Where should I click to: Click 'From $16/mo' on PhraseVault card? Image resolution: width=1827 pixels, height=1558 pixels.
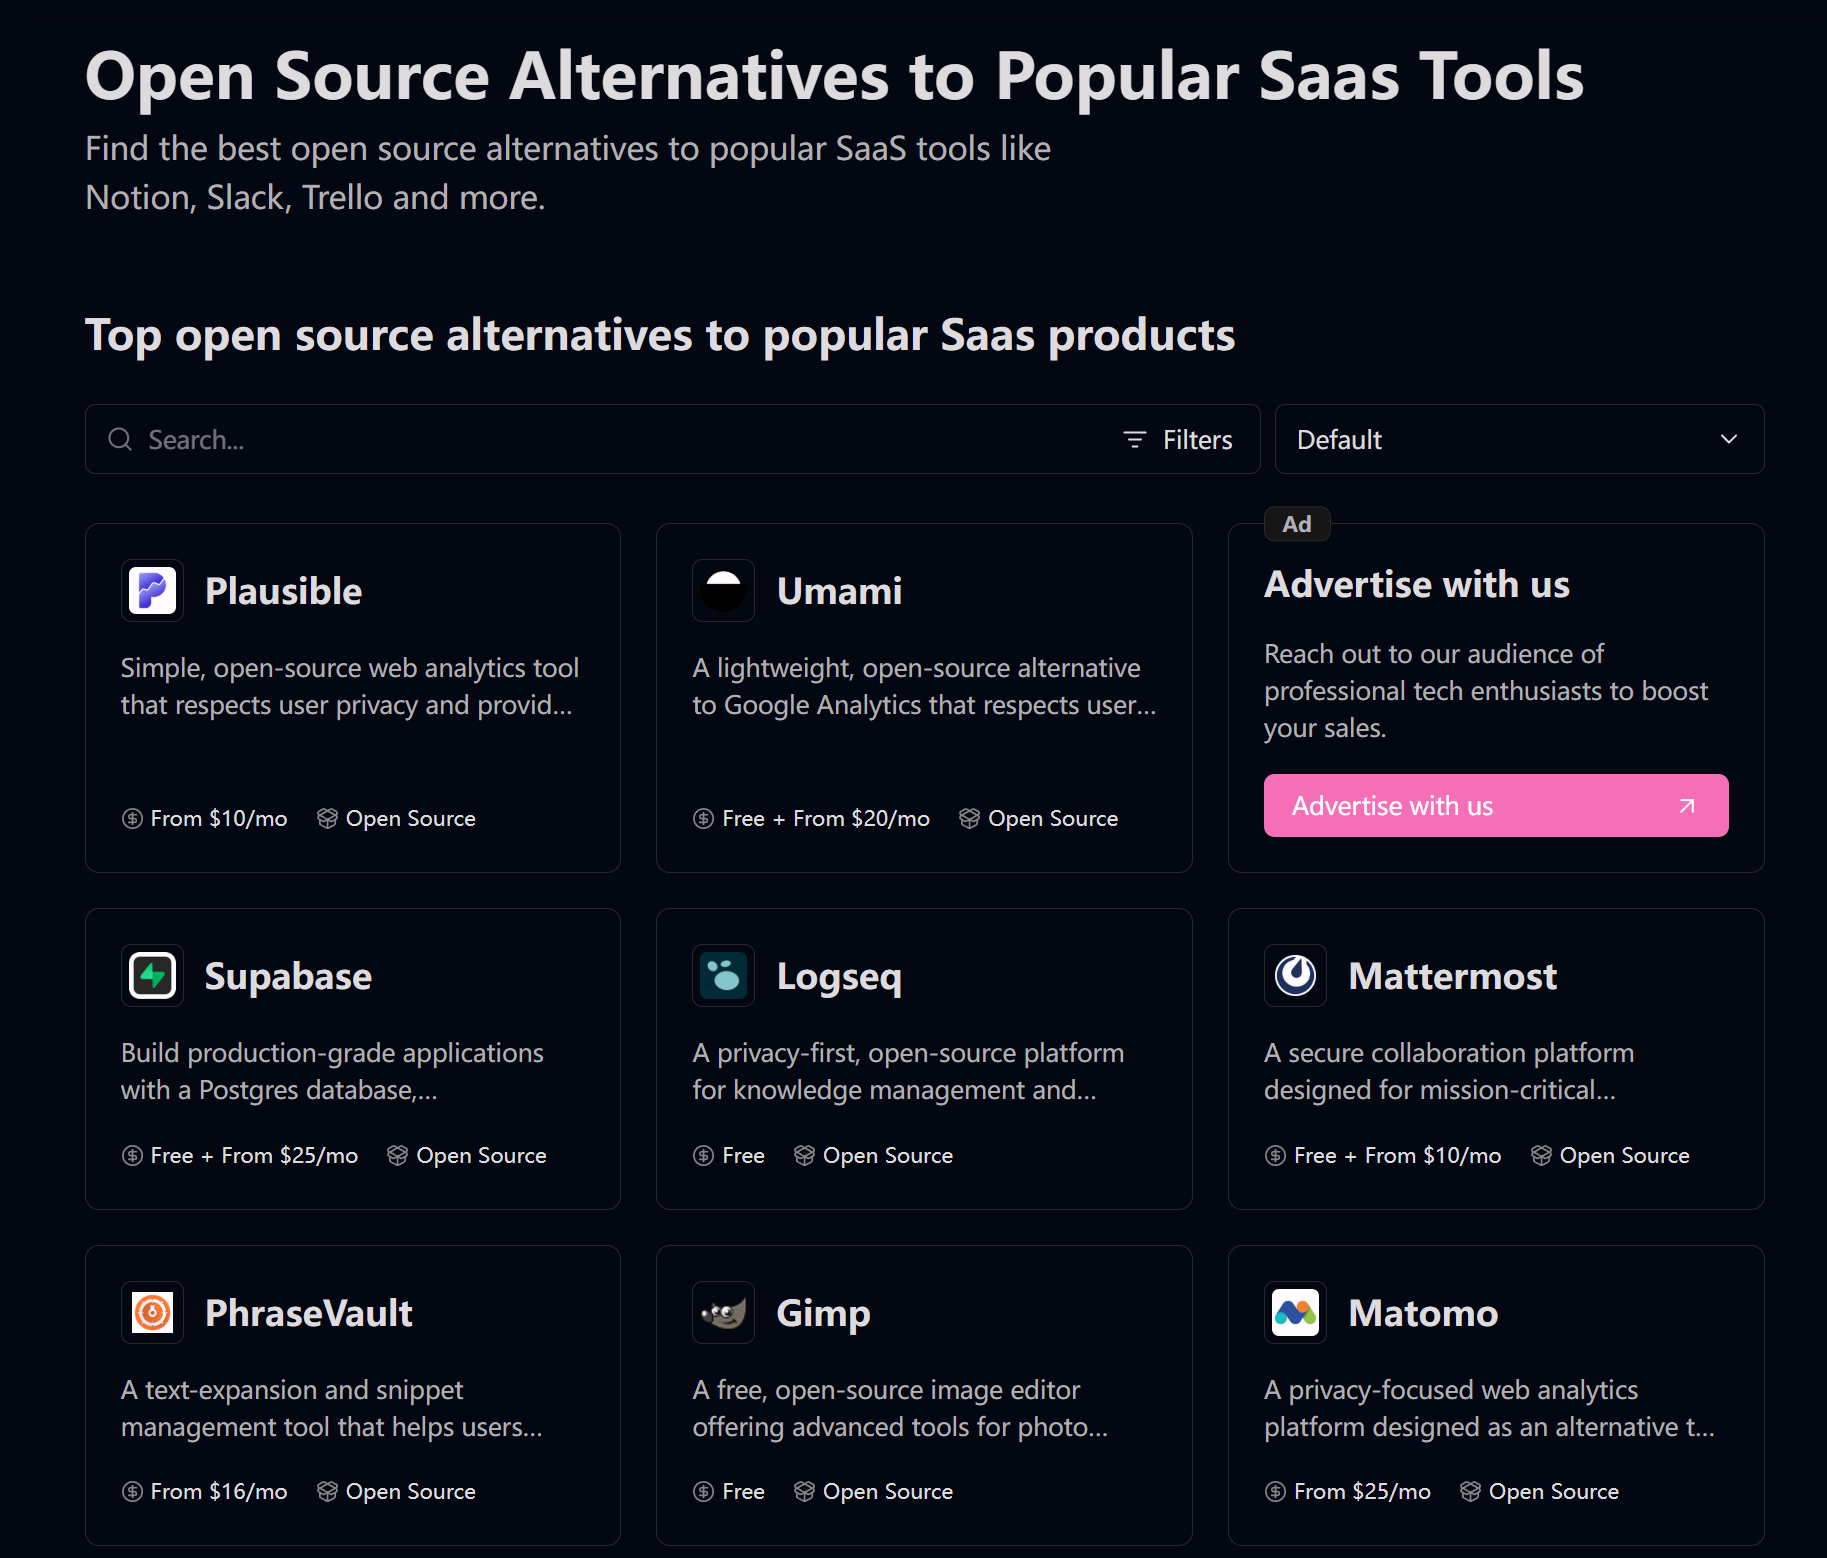pyautogui.click(x=219, y=1492)
